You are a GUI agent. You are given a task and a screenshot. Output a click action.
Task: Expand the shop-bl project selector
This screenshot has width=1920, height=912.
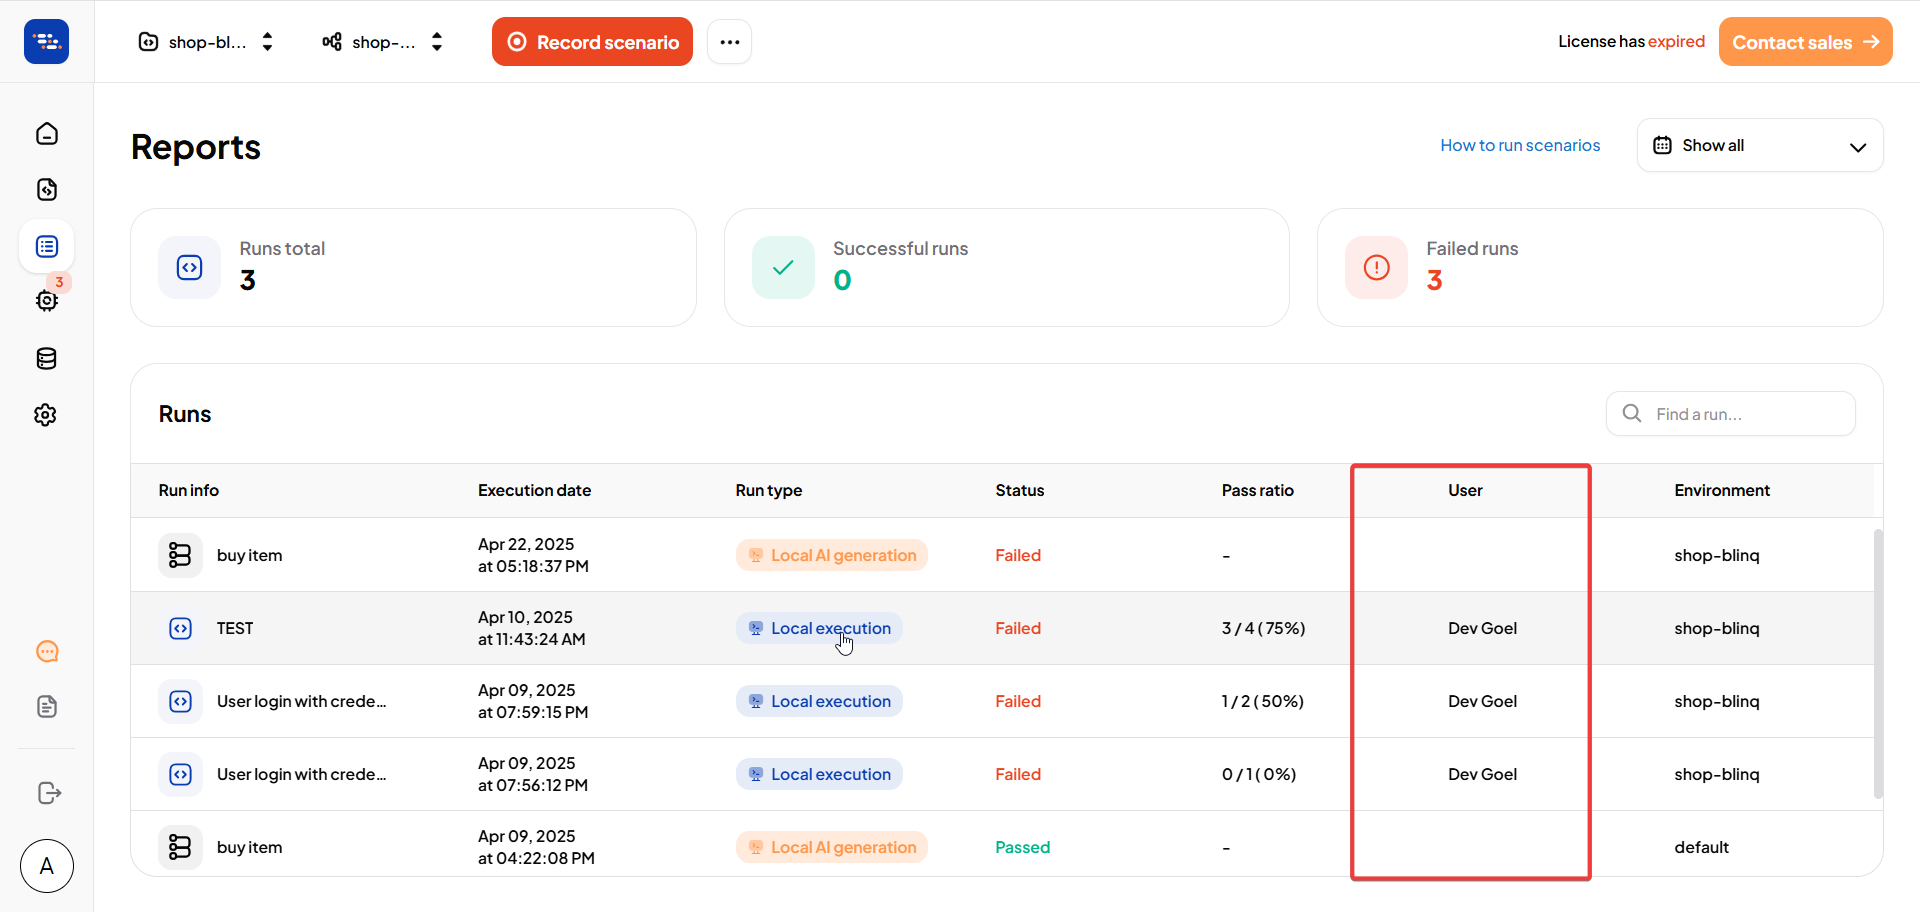[206, 41]
